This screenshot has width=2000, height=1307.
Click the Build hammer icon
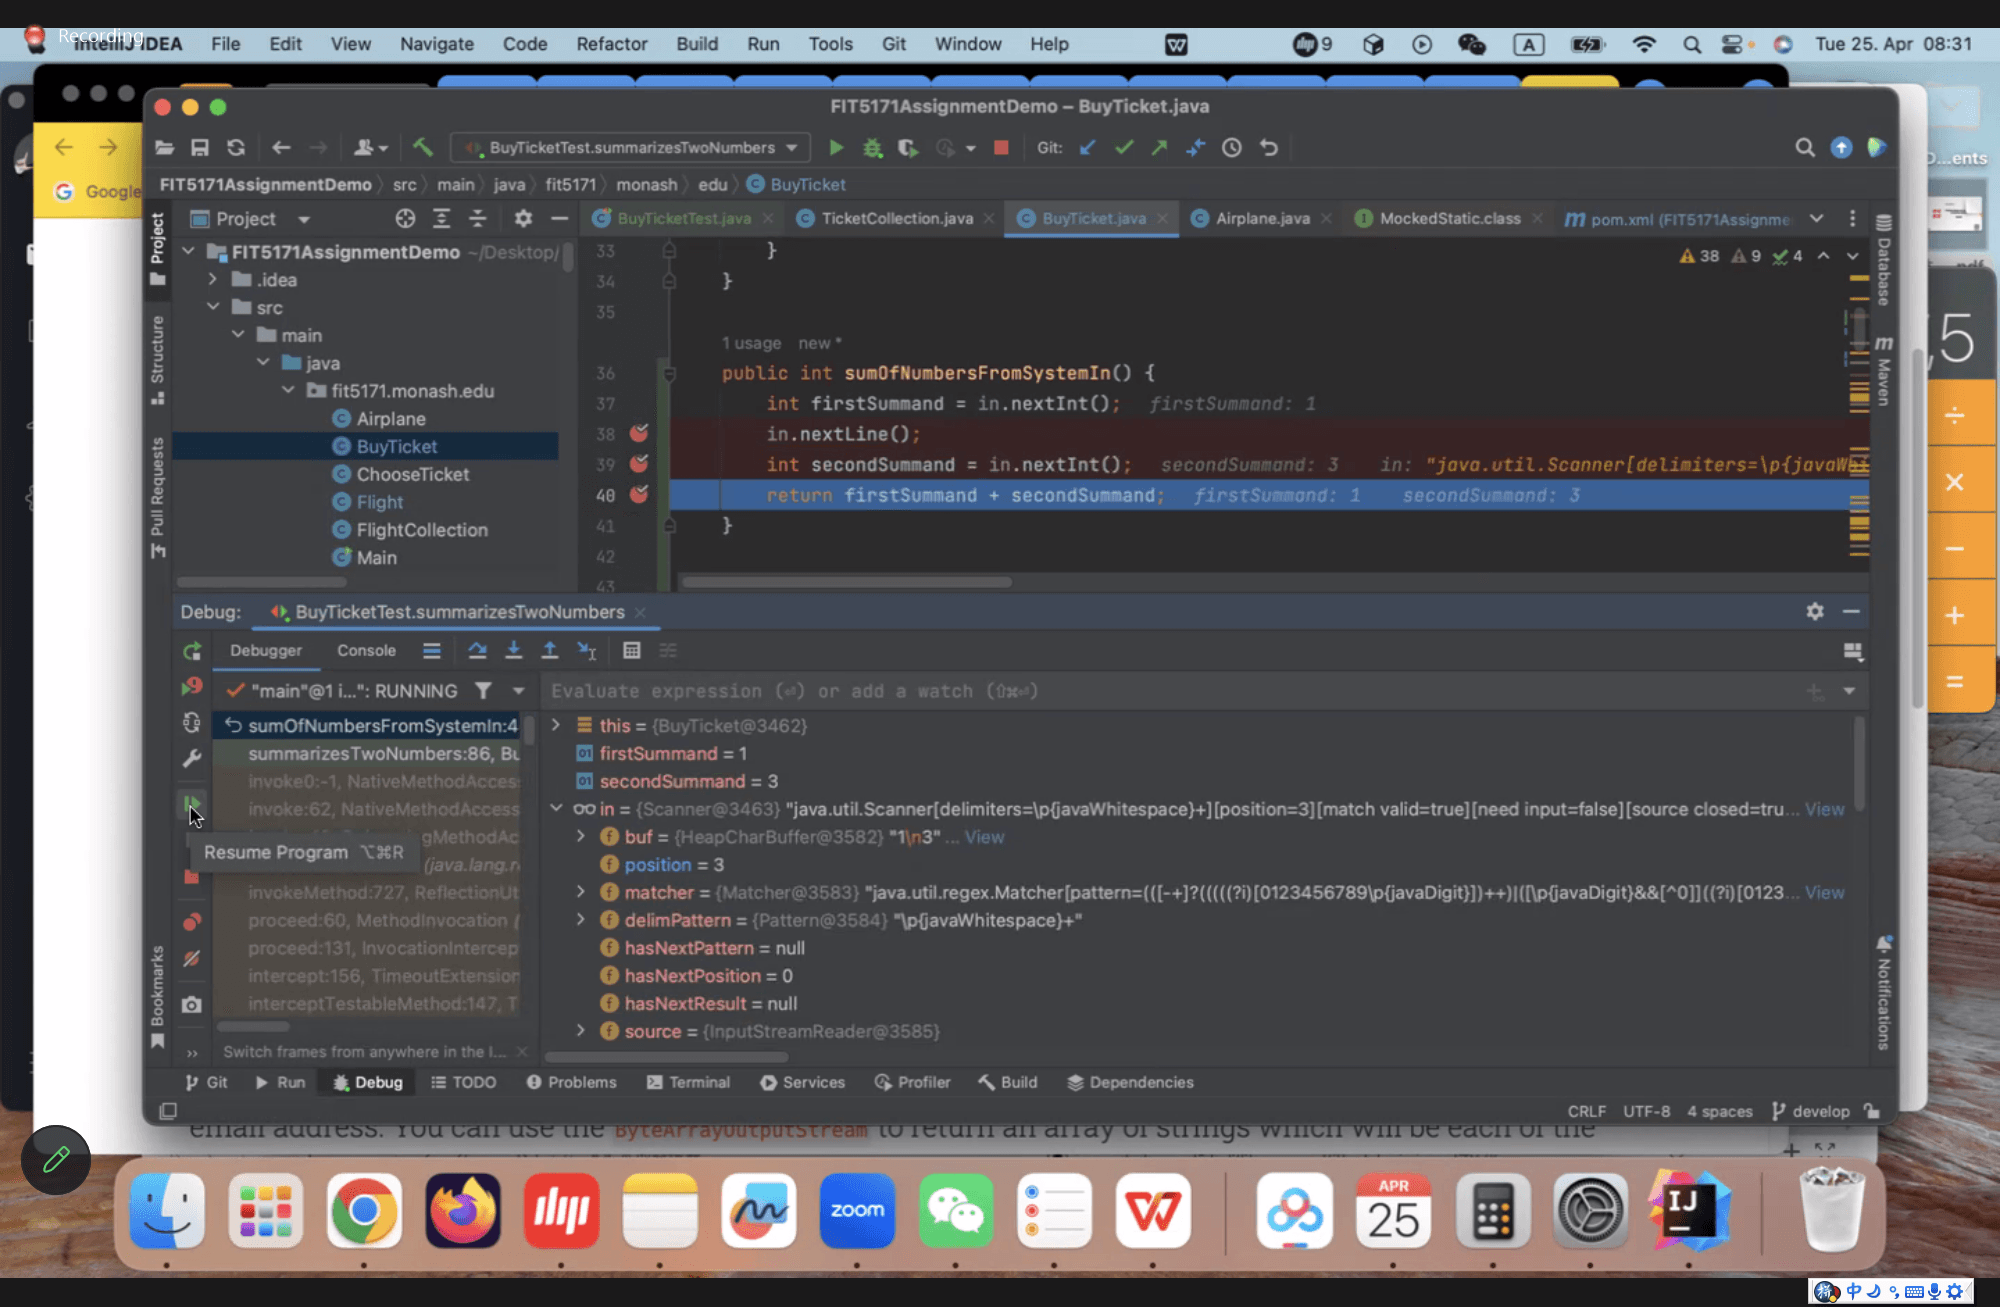pyautogui.click(x=422, y=148)
